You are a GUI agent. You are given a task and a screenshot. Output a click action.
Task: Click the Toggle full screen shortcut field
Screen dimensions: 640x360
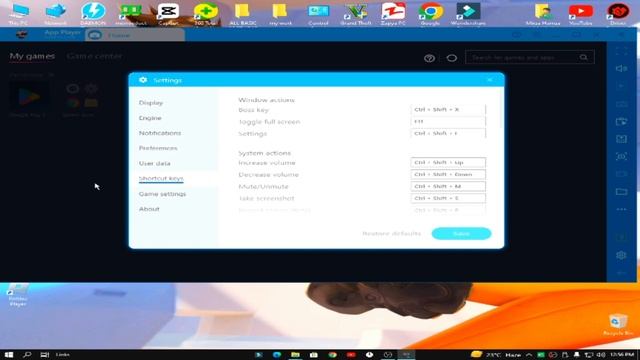pyautogui.click(x=448, y=121)
